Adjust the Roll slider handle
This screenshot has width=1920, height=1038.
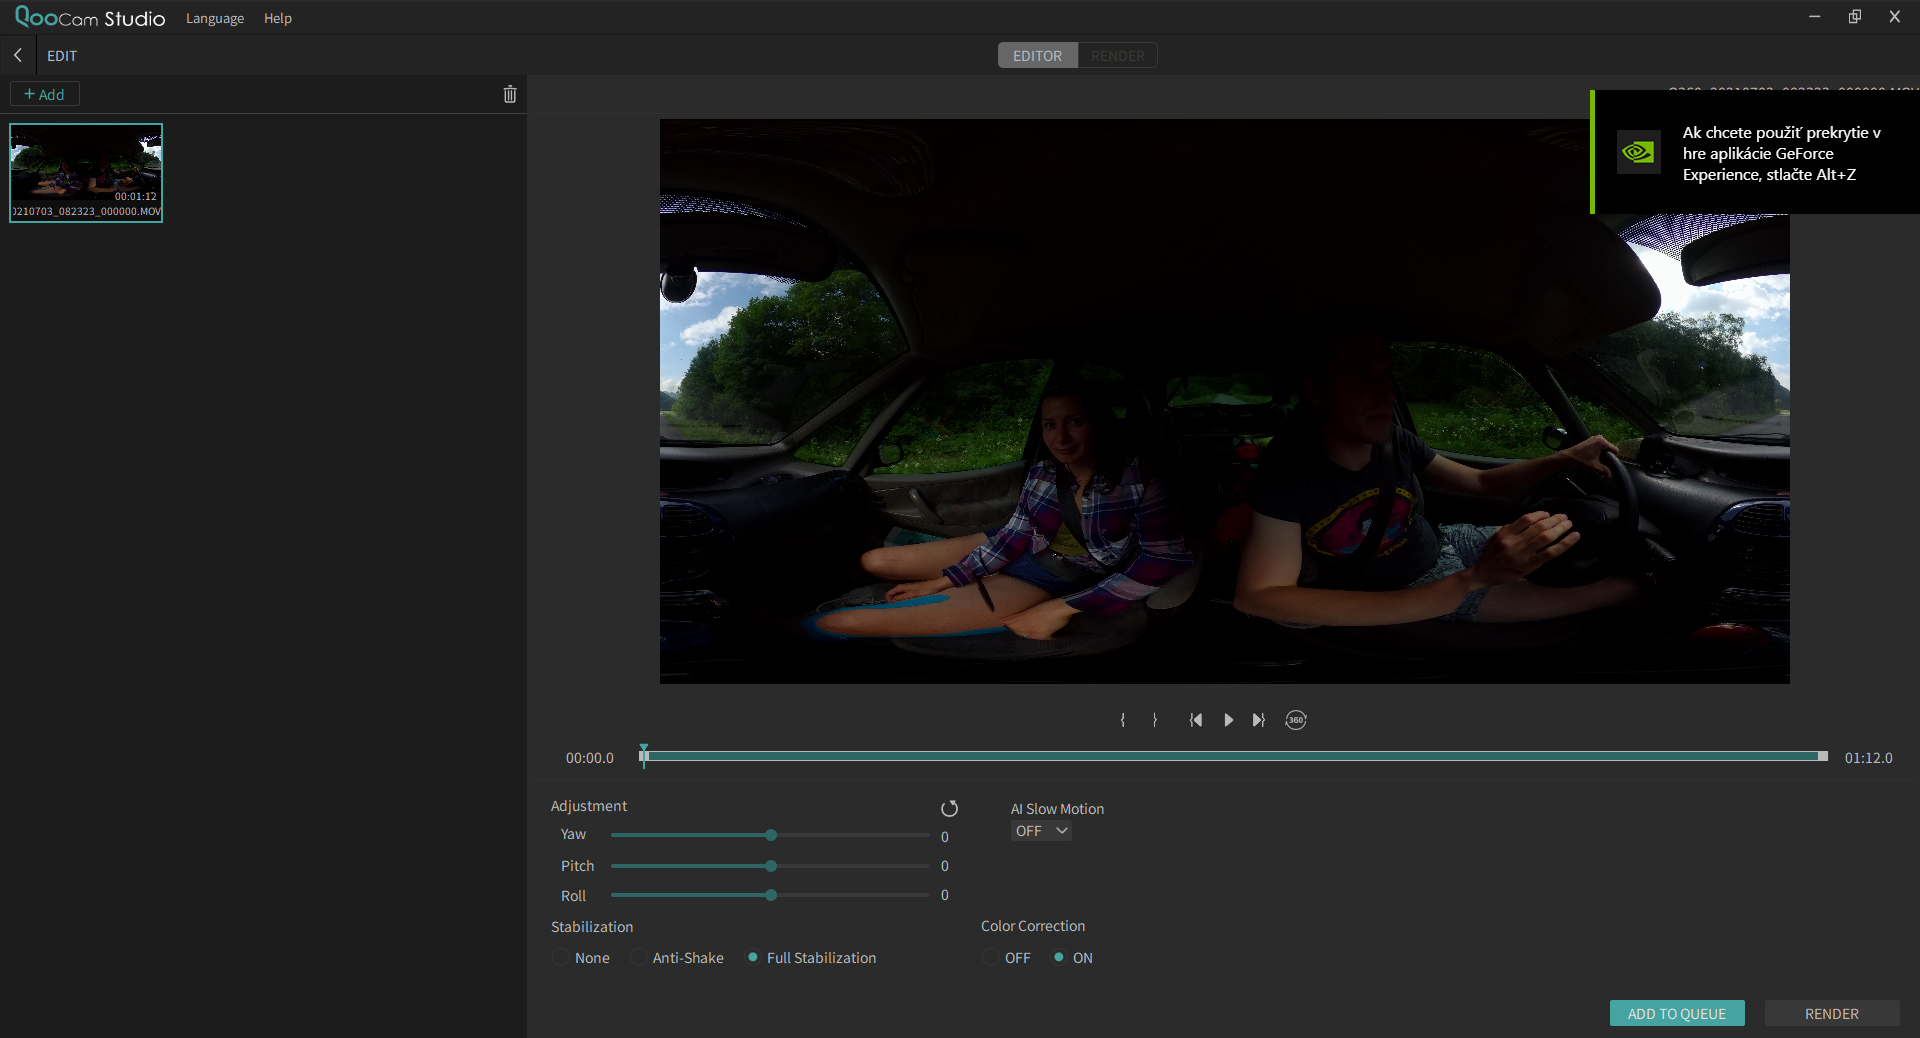point(771,895)
